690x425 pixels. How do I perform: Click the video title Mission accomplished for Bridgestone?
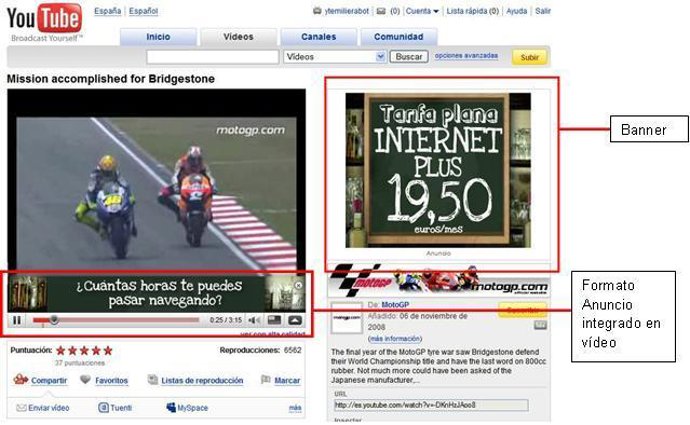pyautogui.click(x=111, y=79)
